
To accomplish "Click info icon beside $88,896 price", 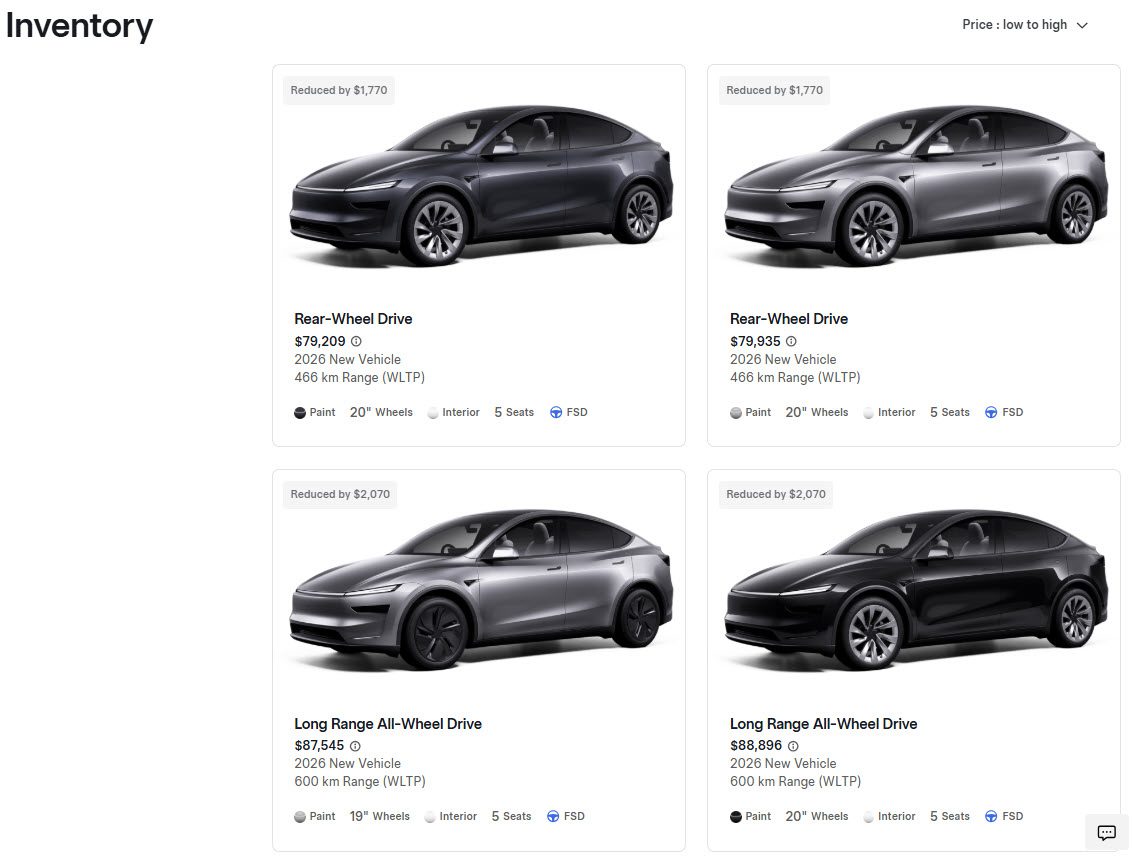I will (793, 746).
